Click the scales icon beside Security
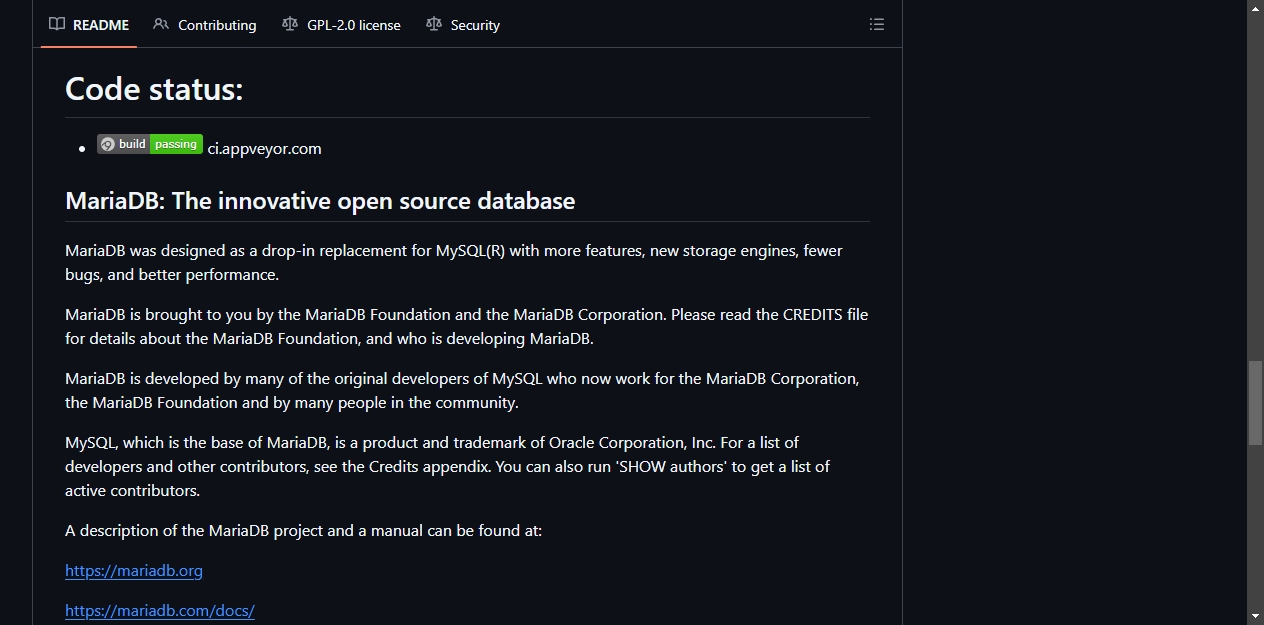 tap(434, 25)
